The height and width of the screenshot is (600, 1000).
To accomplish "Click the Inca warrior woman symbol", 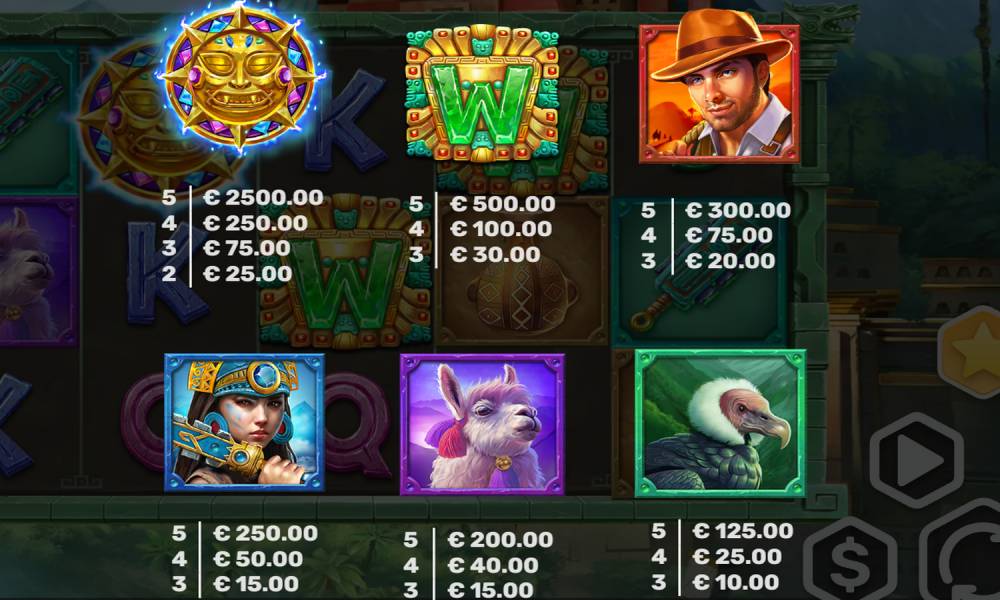I will [x=244, y=423].
